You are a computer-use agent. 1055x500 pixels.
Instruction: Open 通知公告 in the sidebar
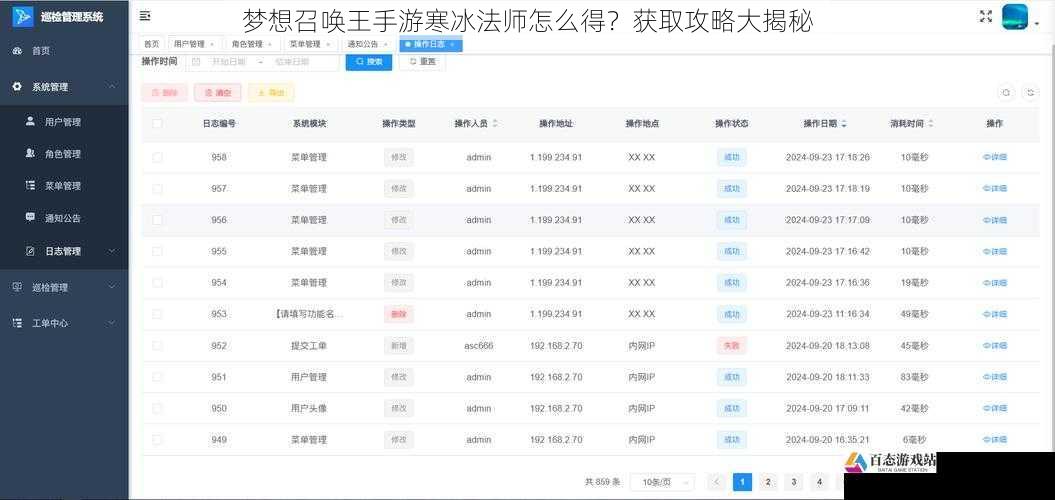(x=63, y=218)
